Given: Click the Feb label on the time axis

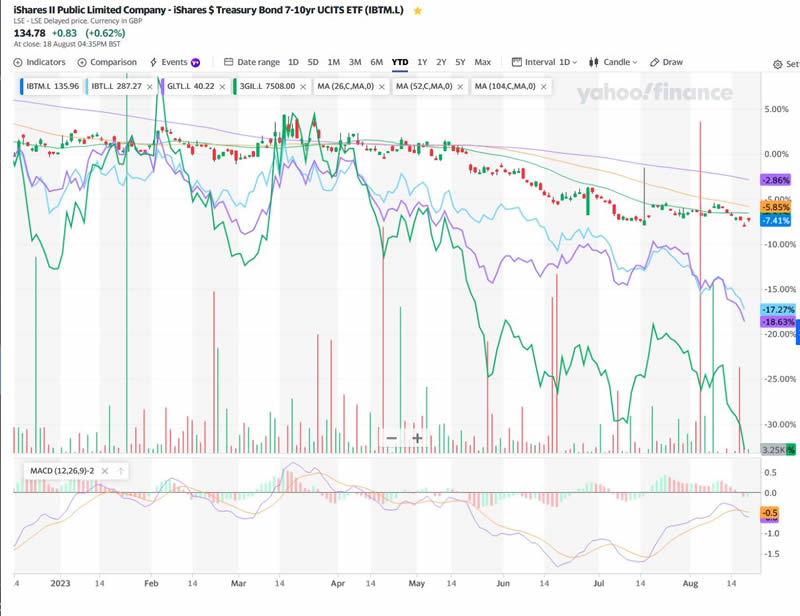Looking at the screenshot, I should (151, 583).
